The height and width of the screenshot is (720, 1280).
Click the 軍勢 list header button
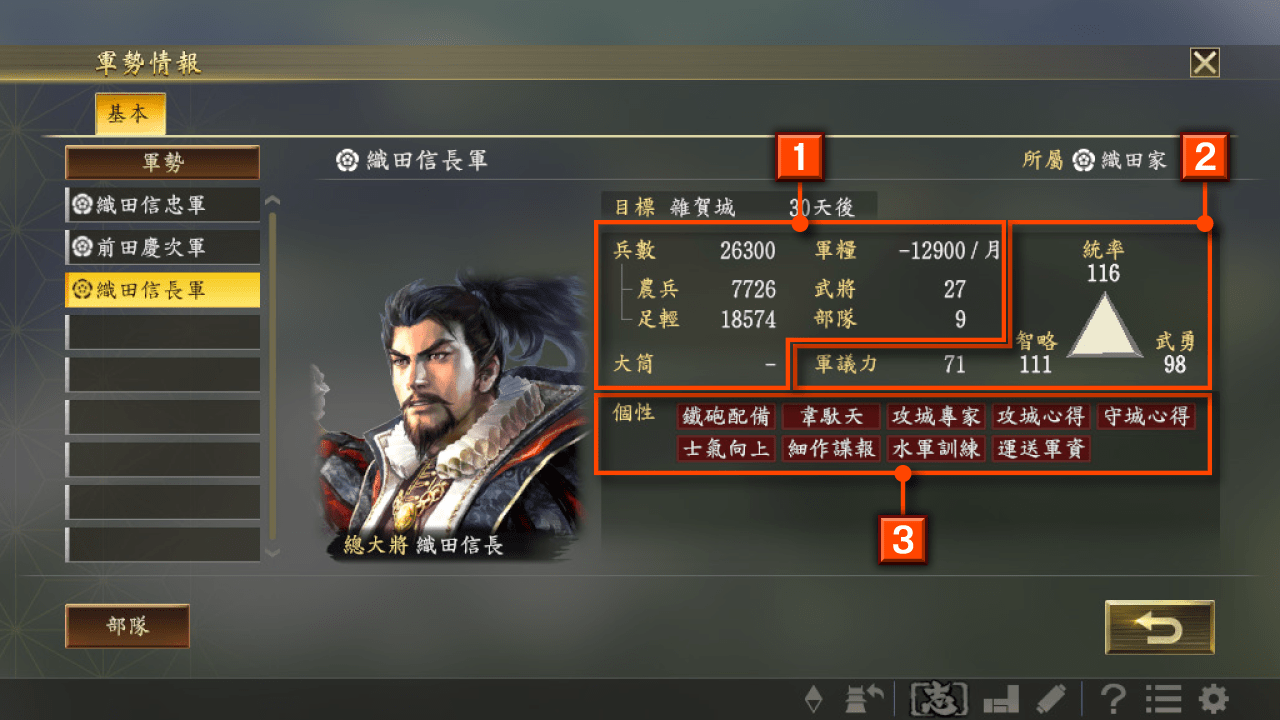[x=162, y=162]
